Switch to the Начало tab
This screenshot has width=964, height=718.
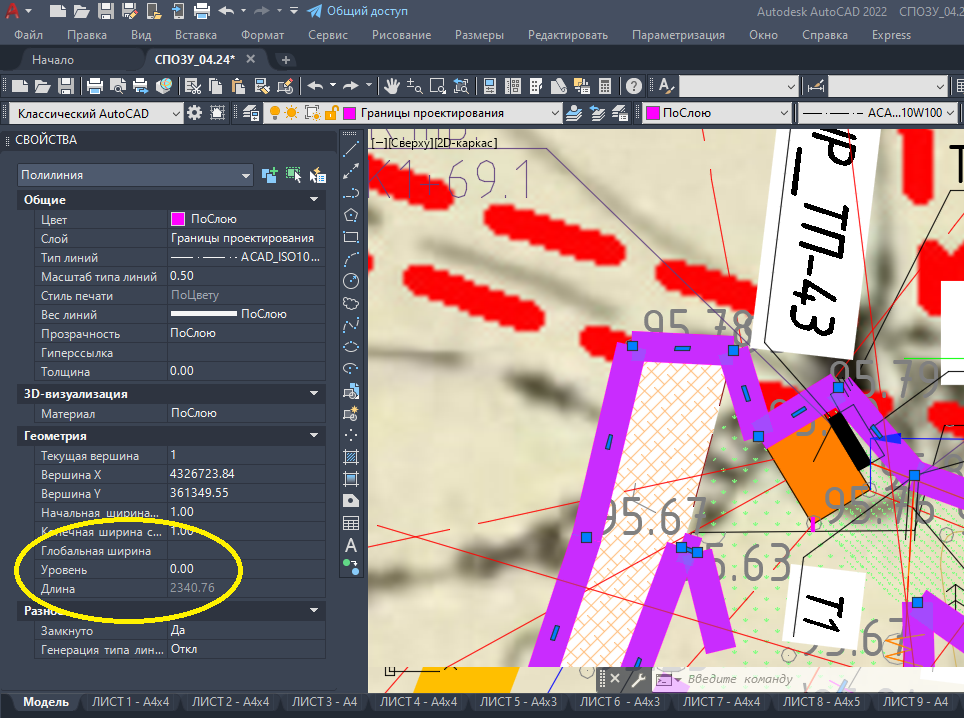[x=53, y=60]
